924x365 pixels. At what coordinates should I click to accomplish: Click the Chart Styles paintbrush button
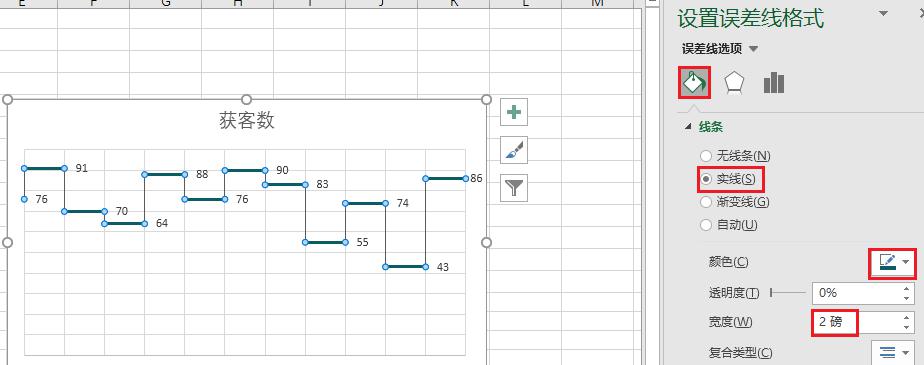click(x=514, y=150)
